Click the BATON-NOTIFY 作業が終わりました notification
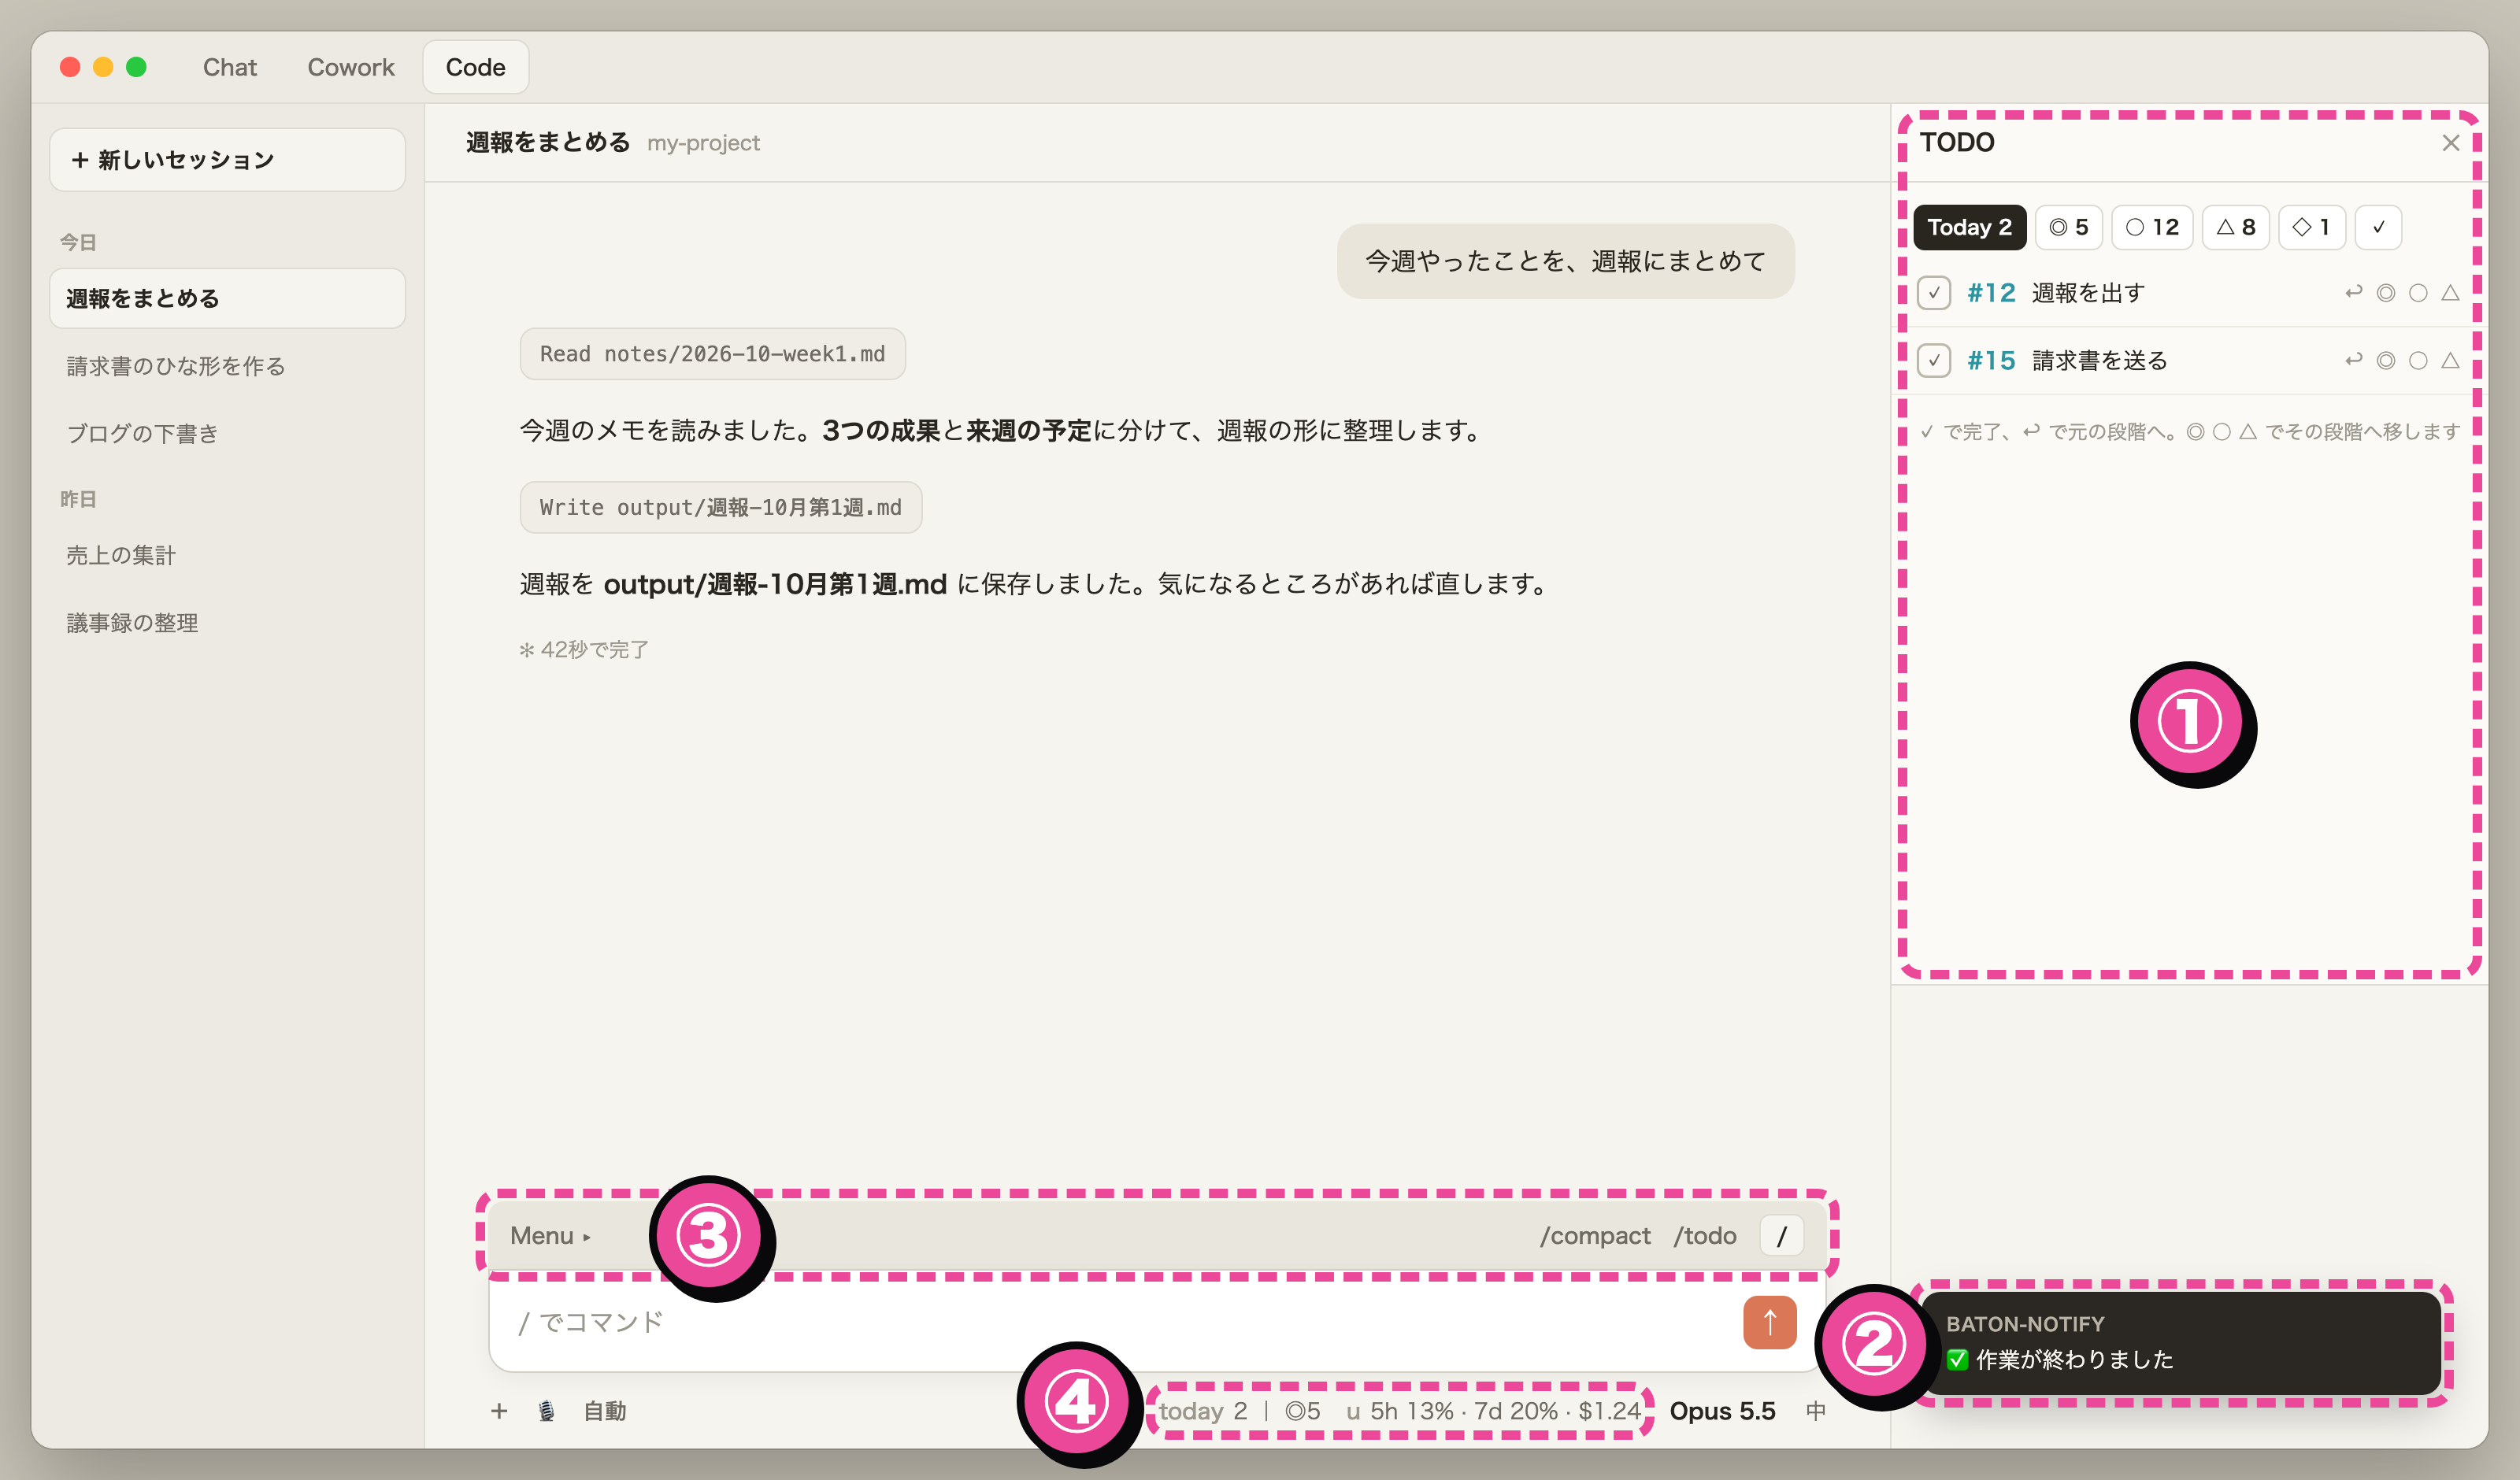The height and width of the screenshot is (1480, 2520). pyautogui.click(x=2180, y=1342)
